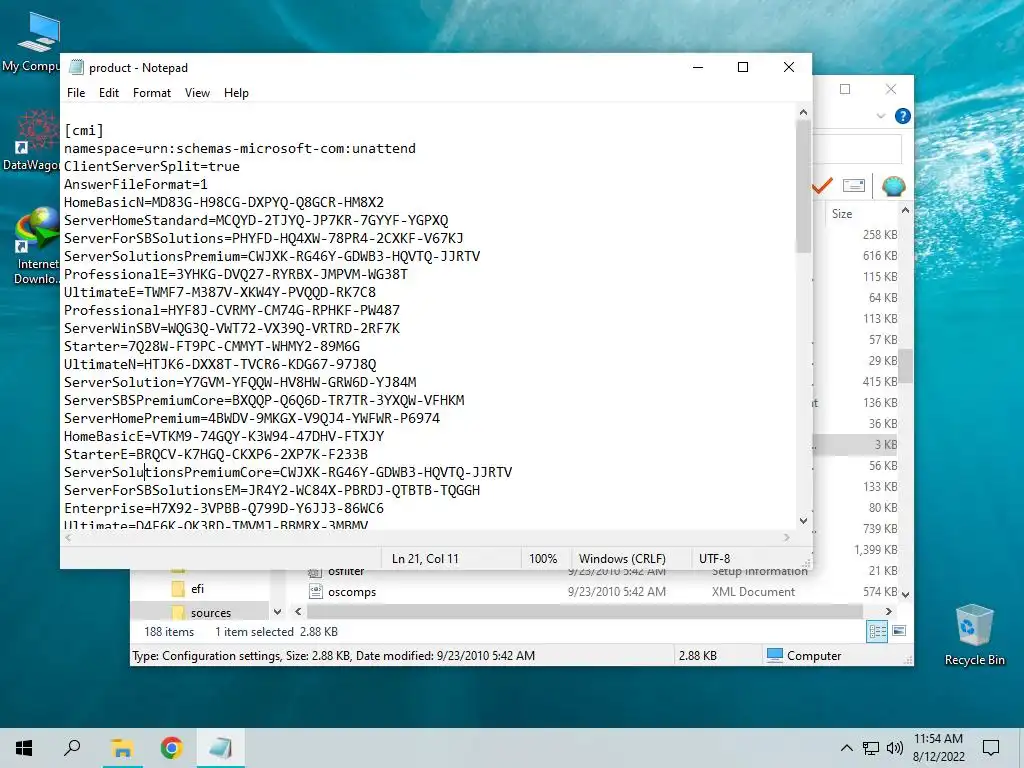The width and height of the screenshot is (1024, 768).
Task: Click the shell globe icon in Explorer ribbon
Action: (x=893, y=186)
